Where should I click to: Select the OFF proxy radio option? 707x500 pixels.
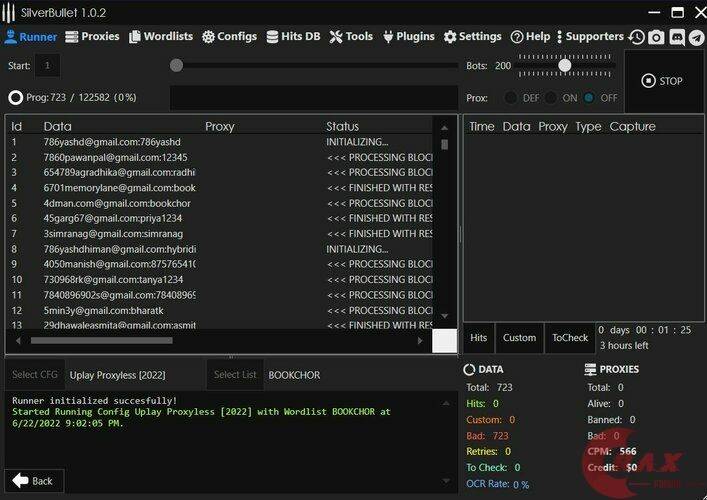[589, 97]
